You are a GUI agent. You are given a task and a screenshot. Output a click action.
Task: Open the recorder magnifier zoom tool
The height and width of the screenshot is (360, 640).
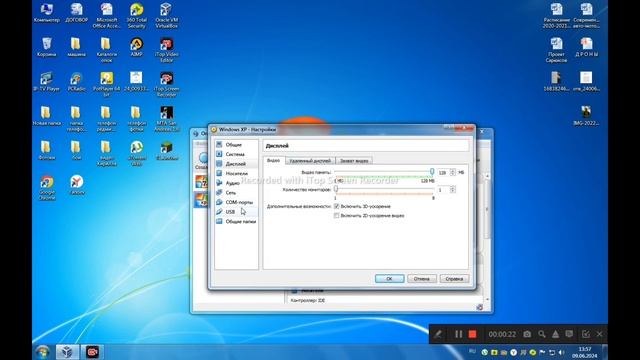(x=542, y=334)
